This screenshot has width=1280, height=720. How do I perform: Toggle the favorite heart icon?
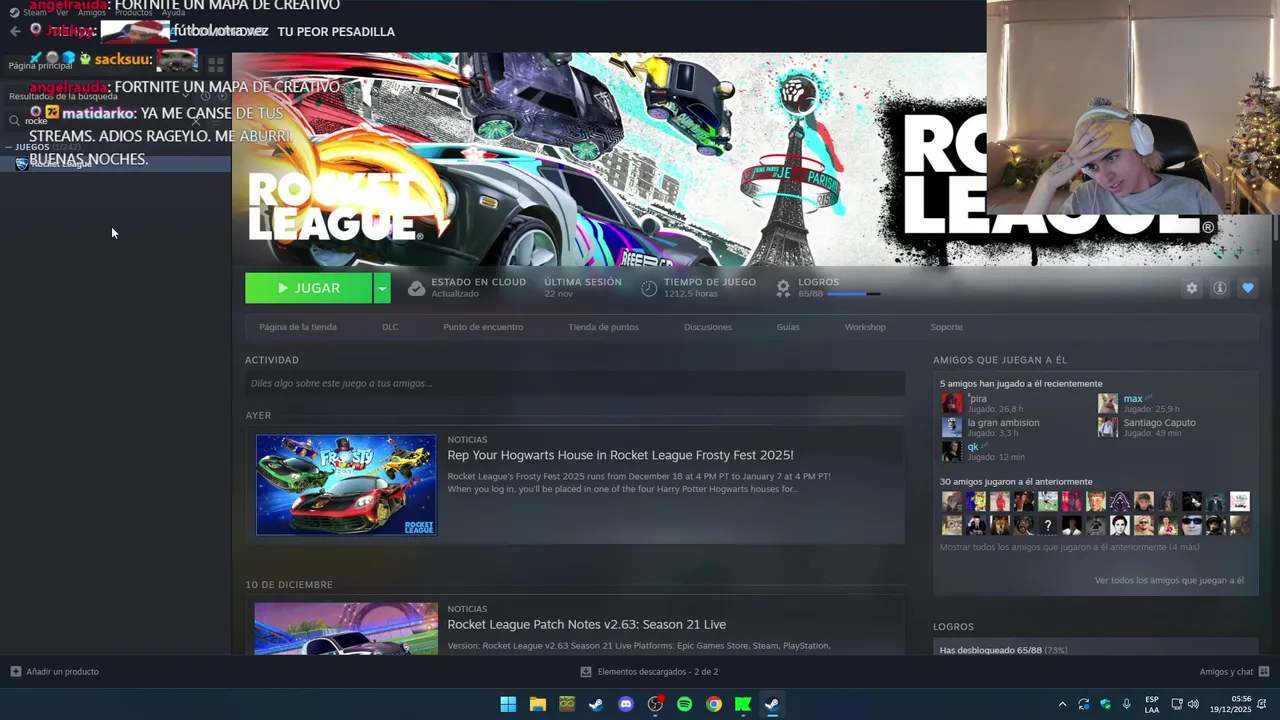tap(1247, 288)
